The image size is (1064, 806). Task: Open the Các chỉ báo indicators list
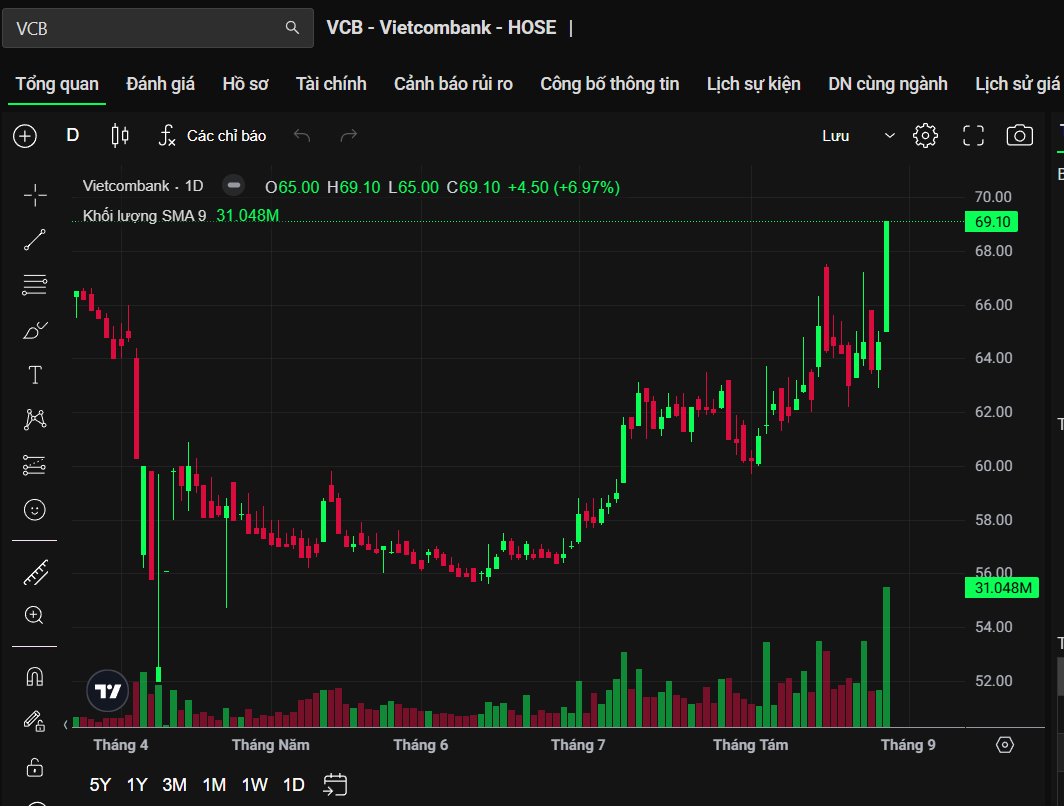(x=227, y=136)
